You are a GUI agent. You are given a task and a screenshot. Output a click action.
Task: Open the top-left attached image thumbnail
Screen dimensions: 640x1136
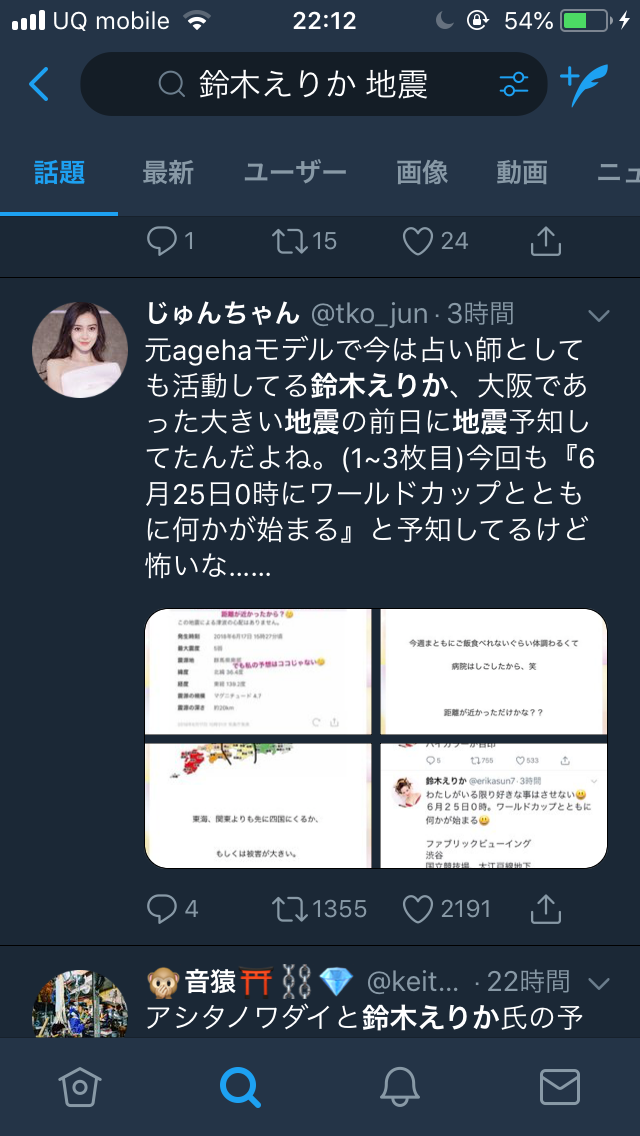coord(258,672)
